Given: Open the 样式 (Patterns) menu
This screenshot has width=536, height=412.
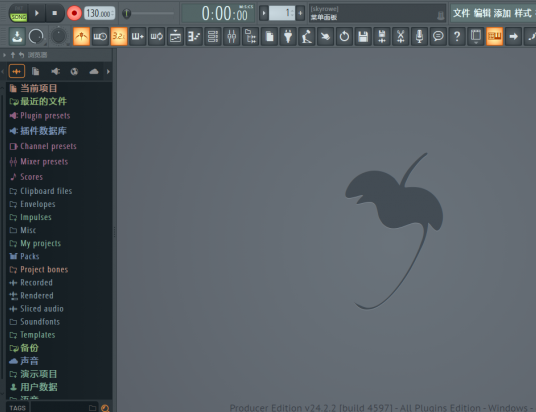Looking at the screenshot, I should click(x=523, y=13).
